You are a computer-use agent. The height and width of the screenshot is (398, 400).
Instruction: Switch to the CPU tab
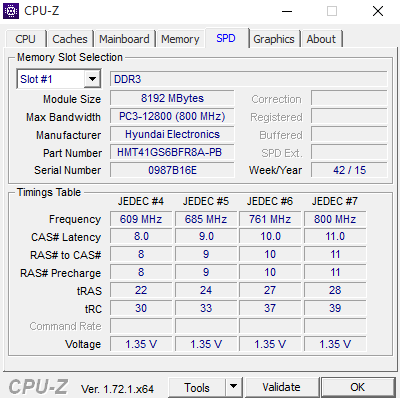[x=25, y=39]
